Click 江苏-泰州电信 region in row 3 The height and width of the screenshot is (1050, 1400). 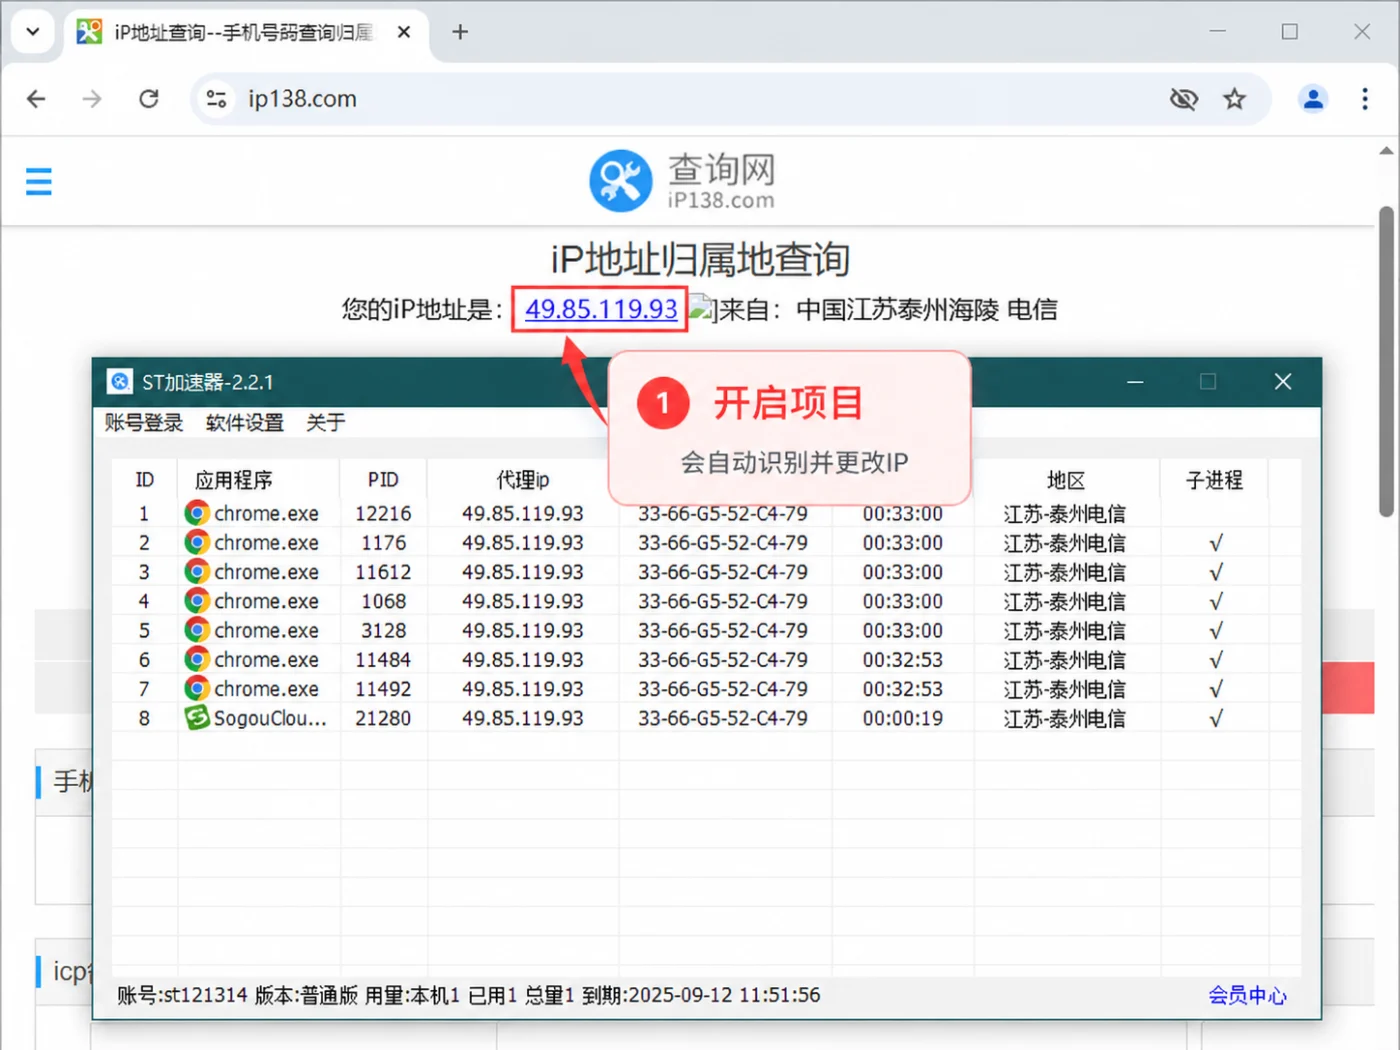click(1065, 572)
